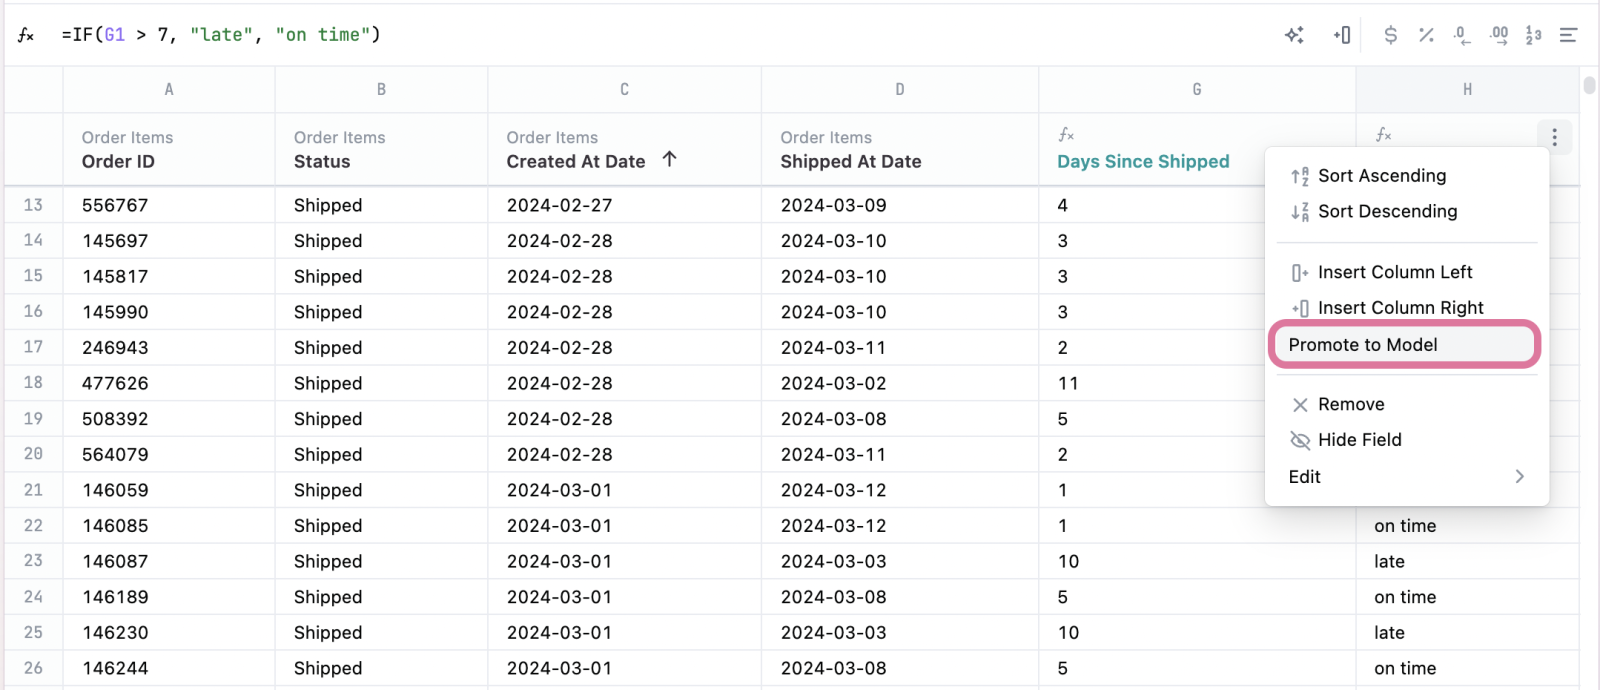
Task: Click the AI sparkle icon in toolbar
Action: coord(1294,35)
